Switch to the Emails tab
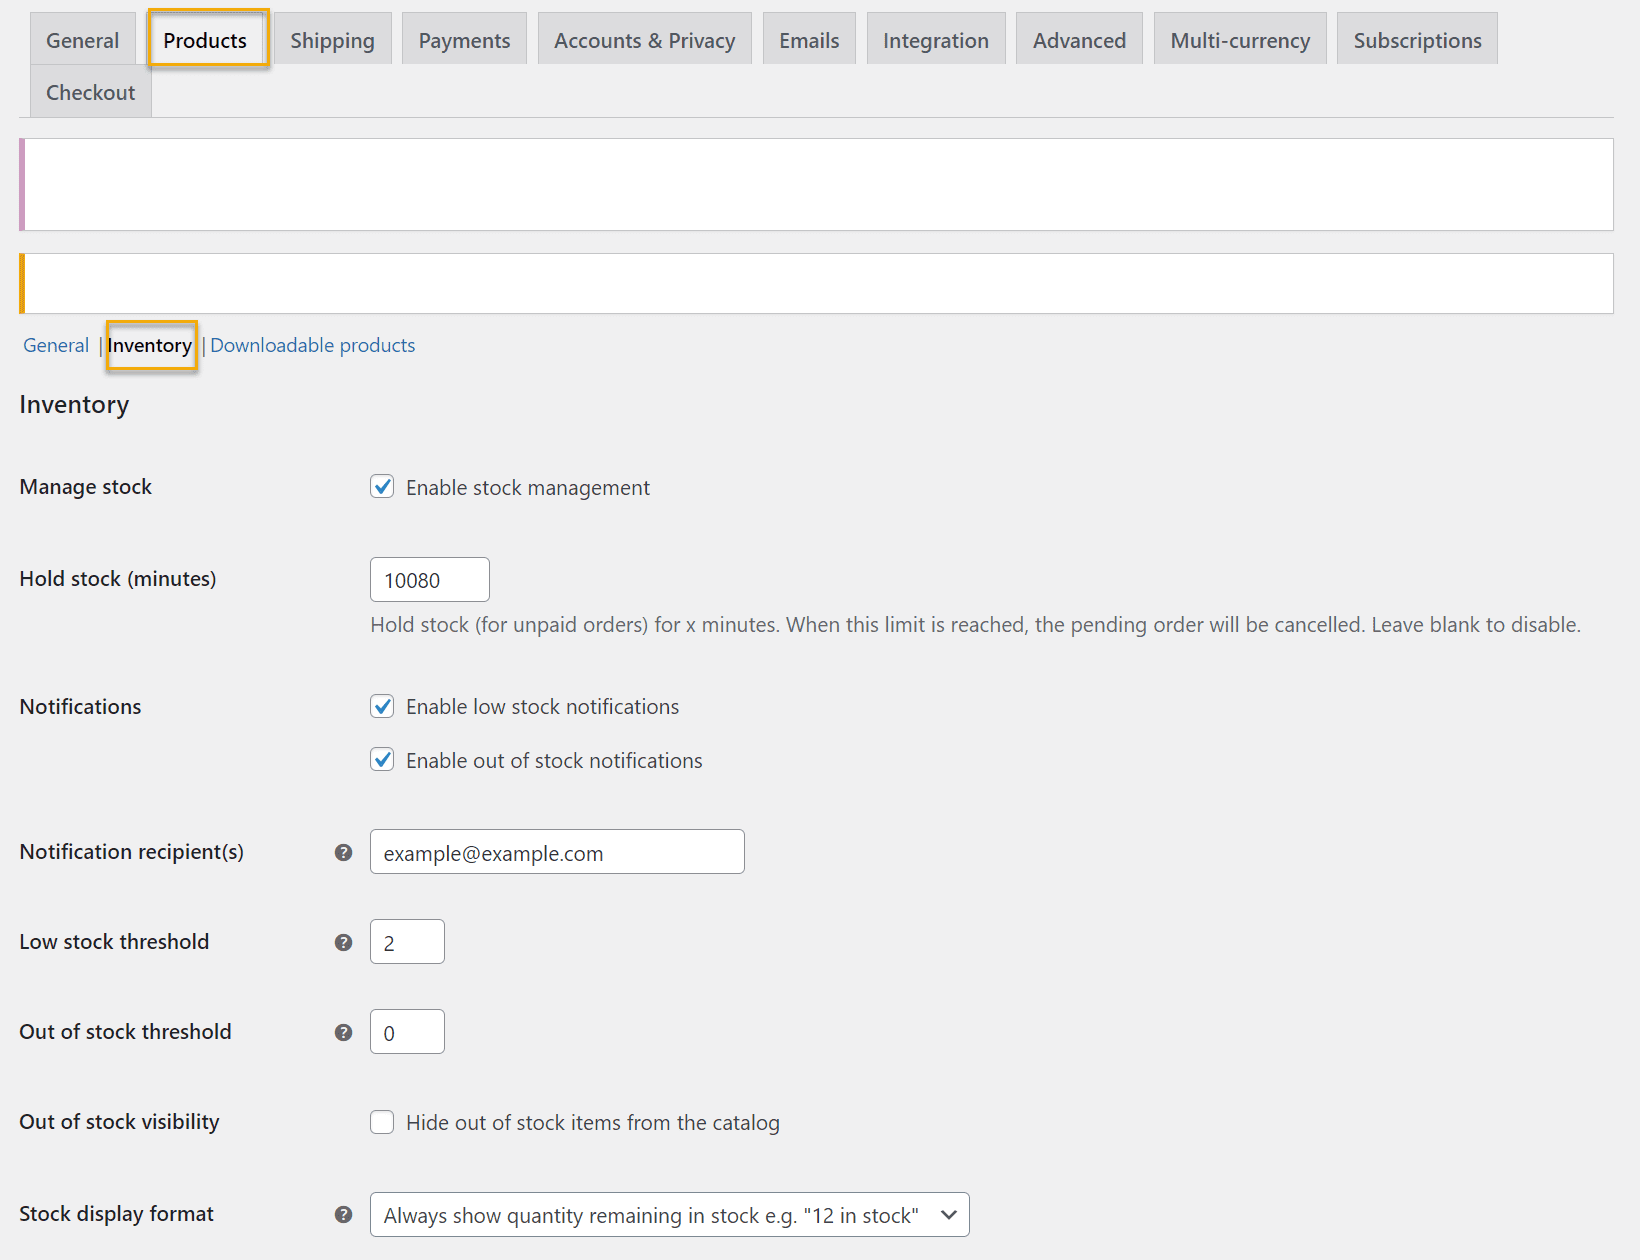This screenshot has height=1260, width=1640. click(809, 40)
